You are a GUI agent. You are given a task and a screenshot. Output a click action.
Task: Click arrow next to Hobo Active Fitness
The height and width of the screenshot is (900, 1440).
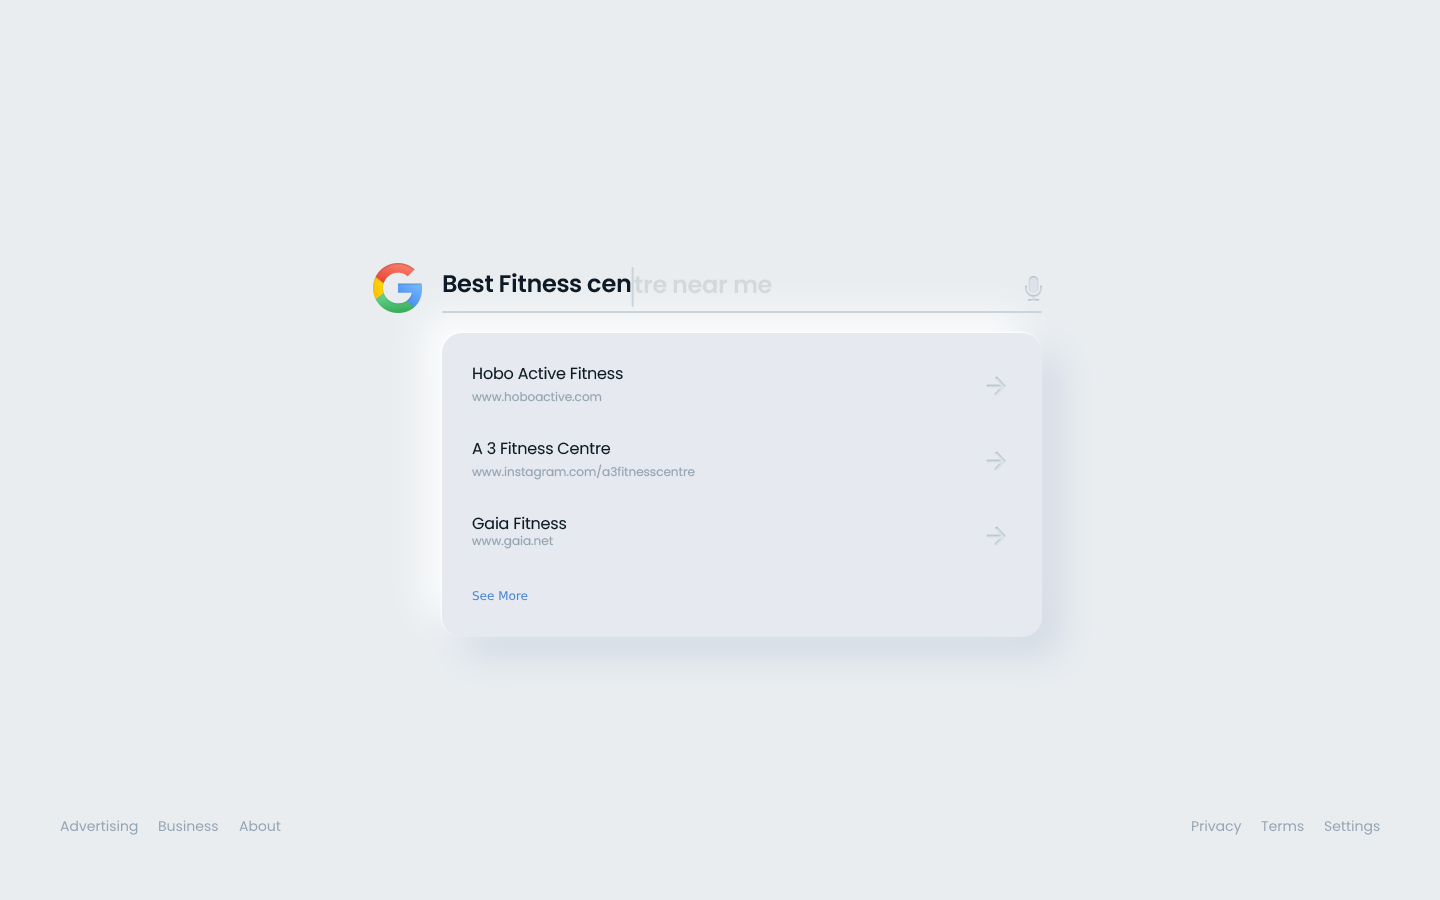point(995,385)
